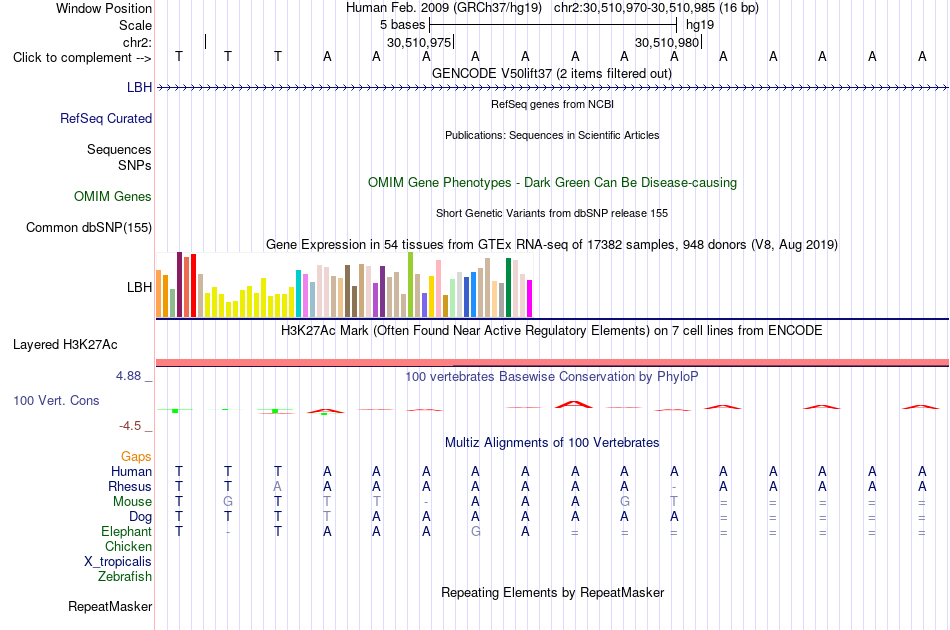Click the pink H3K27Ac signal bar
This screenshot has width=950, height=630.
click(553, 362)
